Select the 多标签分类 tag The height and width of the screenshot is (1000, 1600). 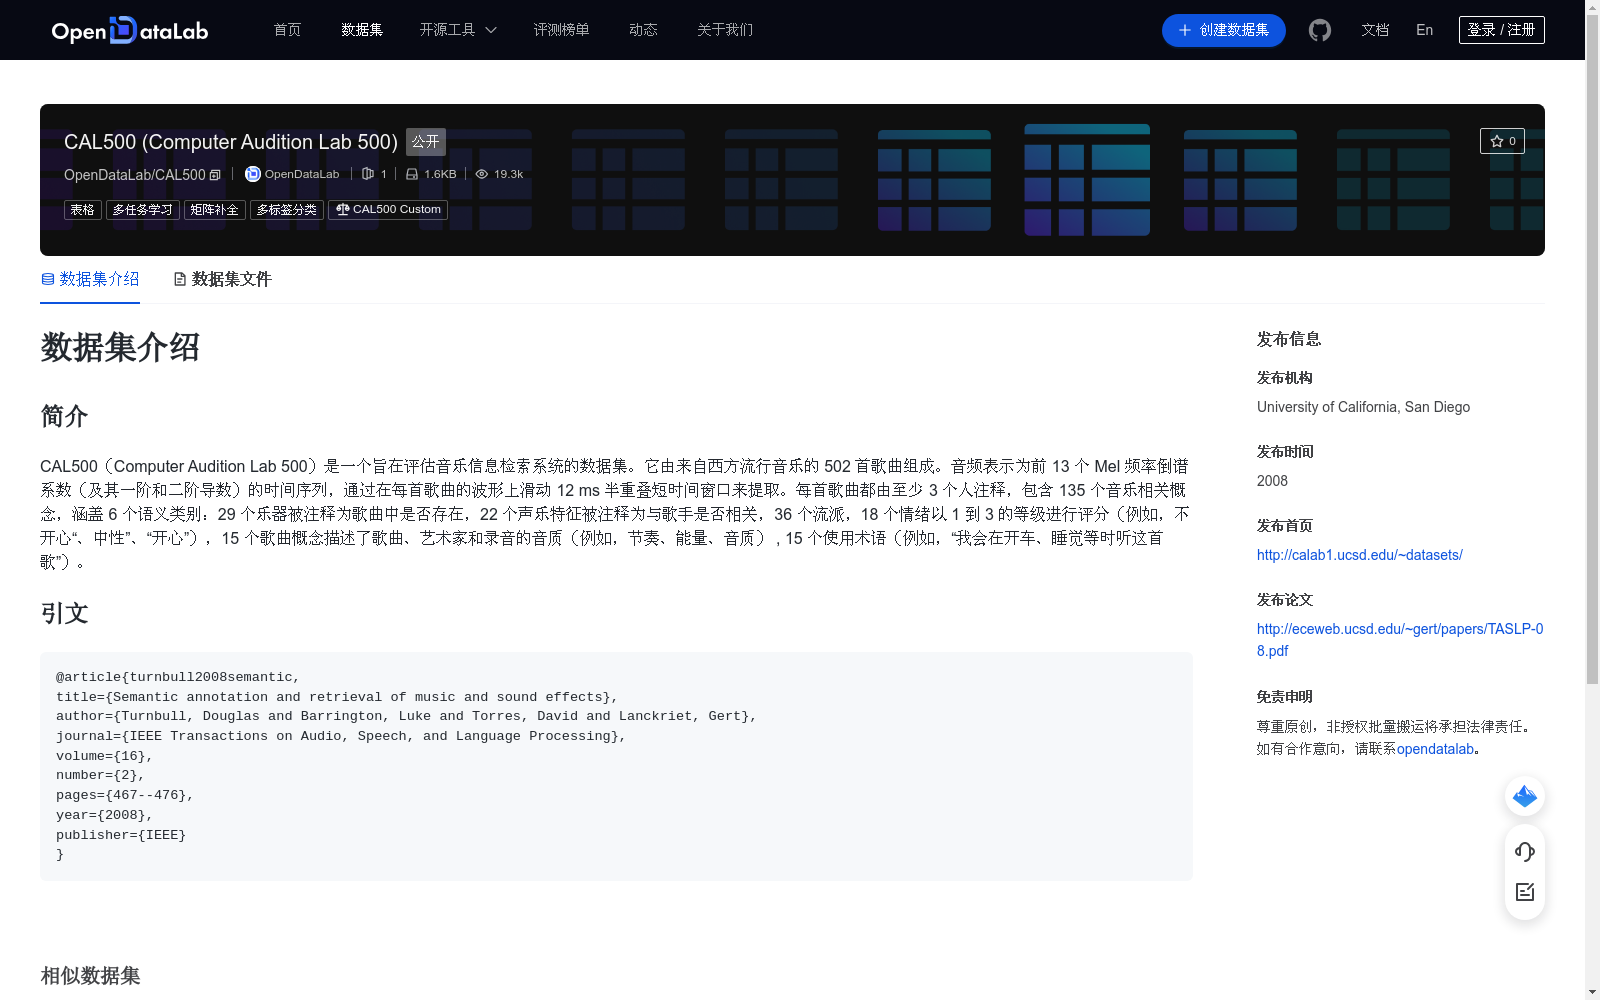[287, 210]
